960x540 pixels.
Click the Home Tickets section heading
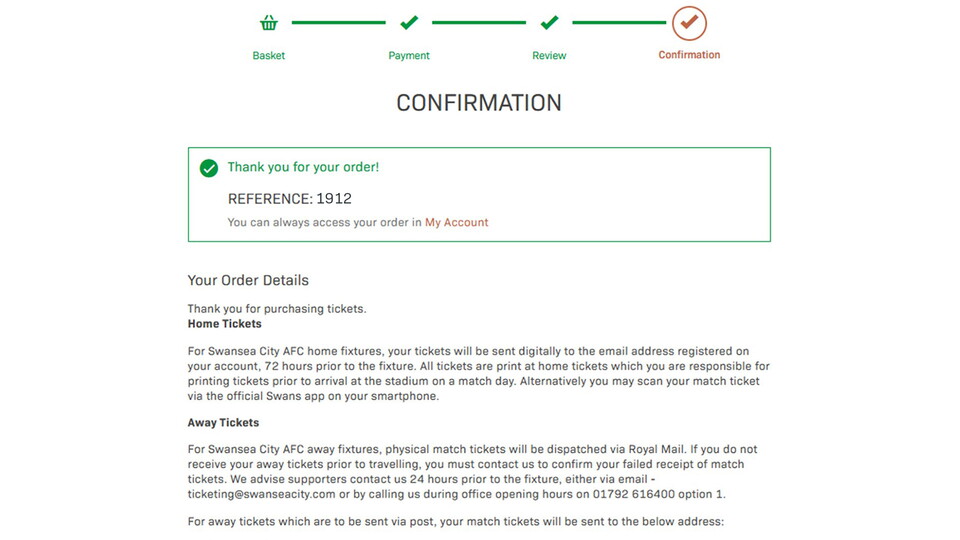coord(225,324)
